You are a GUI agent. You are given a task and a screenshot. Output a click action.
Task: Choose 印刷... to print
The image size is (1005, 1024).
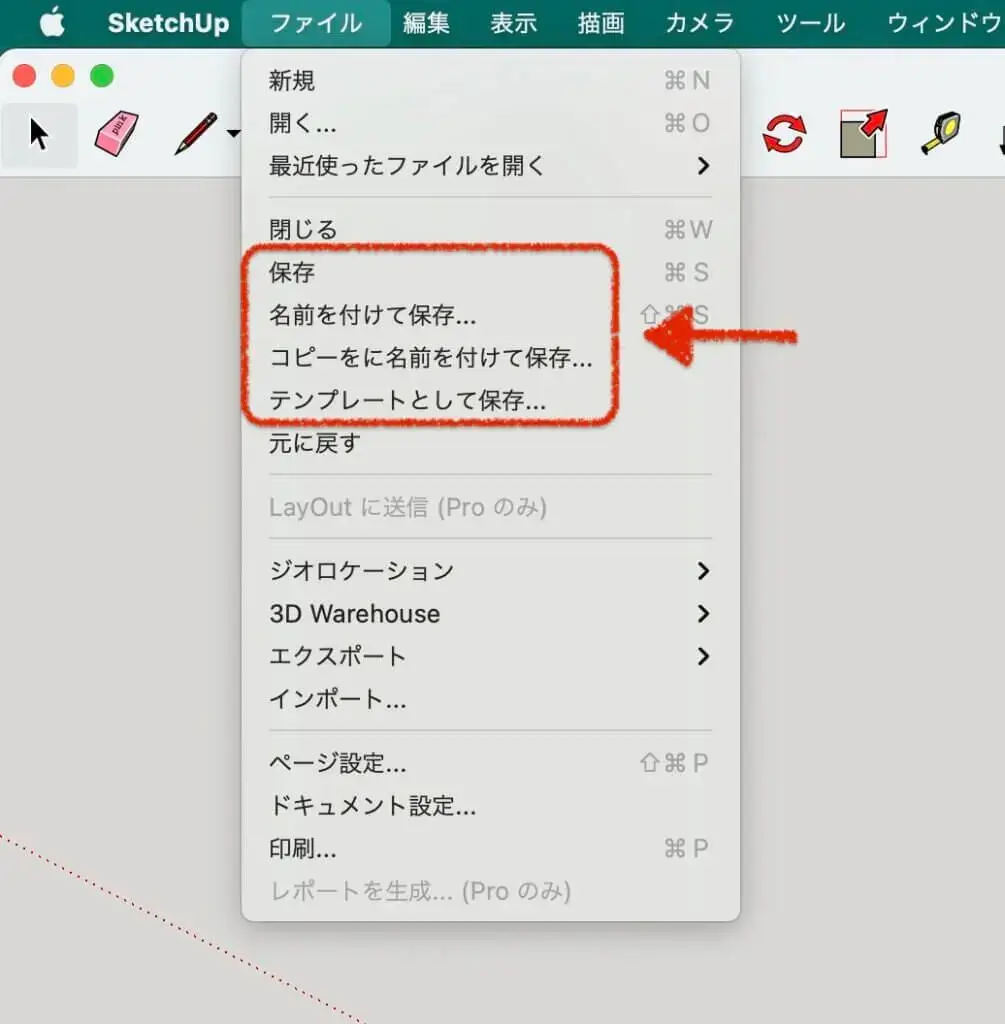point(490,848)
